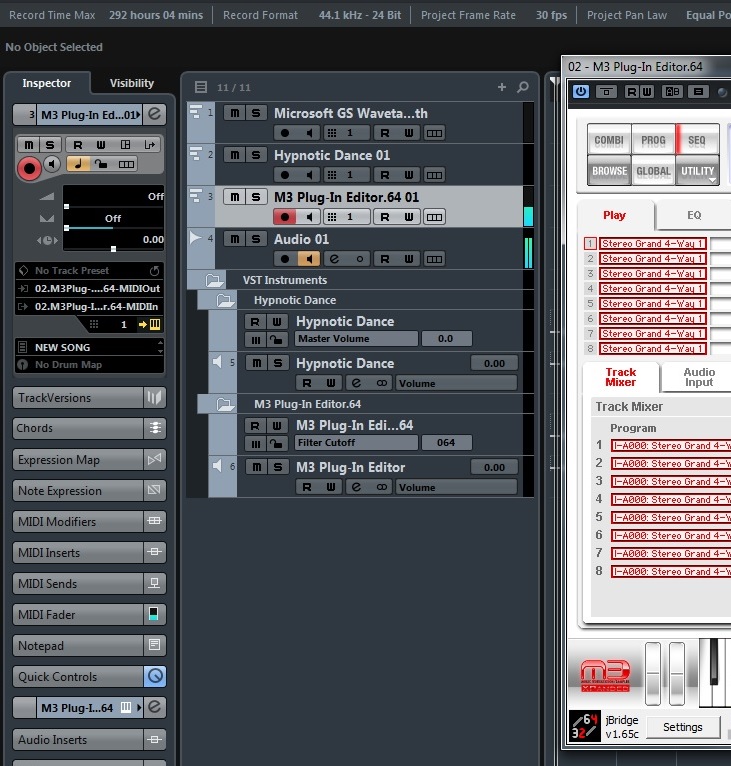Open MIDI input routing 02.M3Plug-I...r.64-MIDIIn
Image resolution: width=731 pixels, height=766 pixels.
89,306
